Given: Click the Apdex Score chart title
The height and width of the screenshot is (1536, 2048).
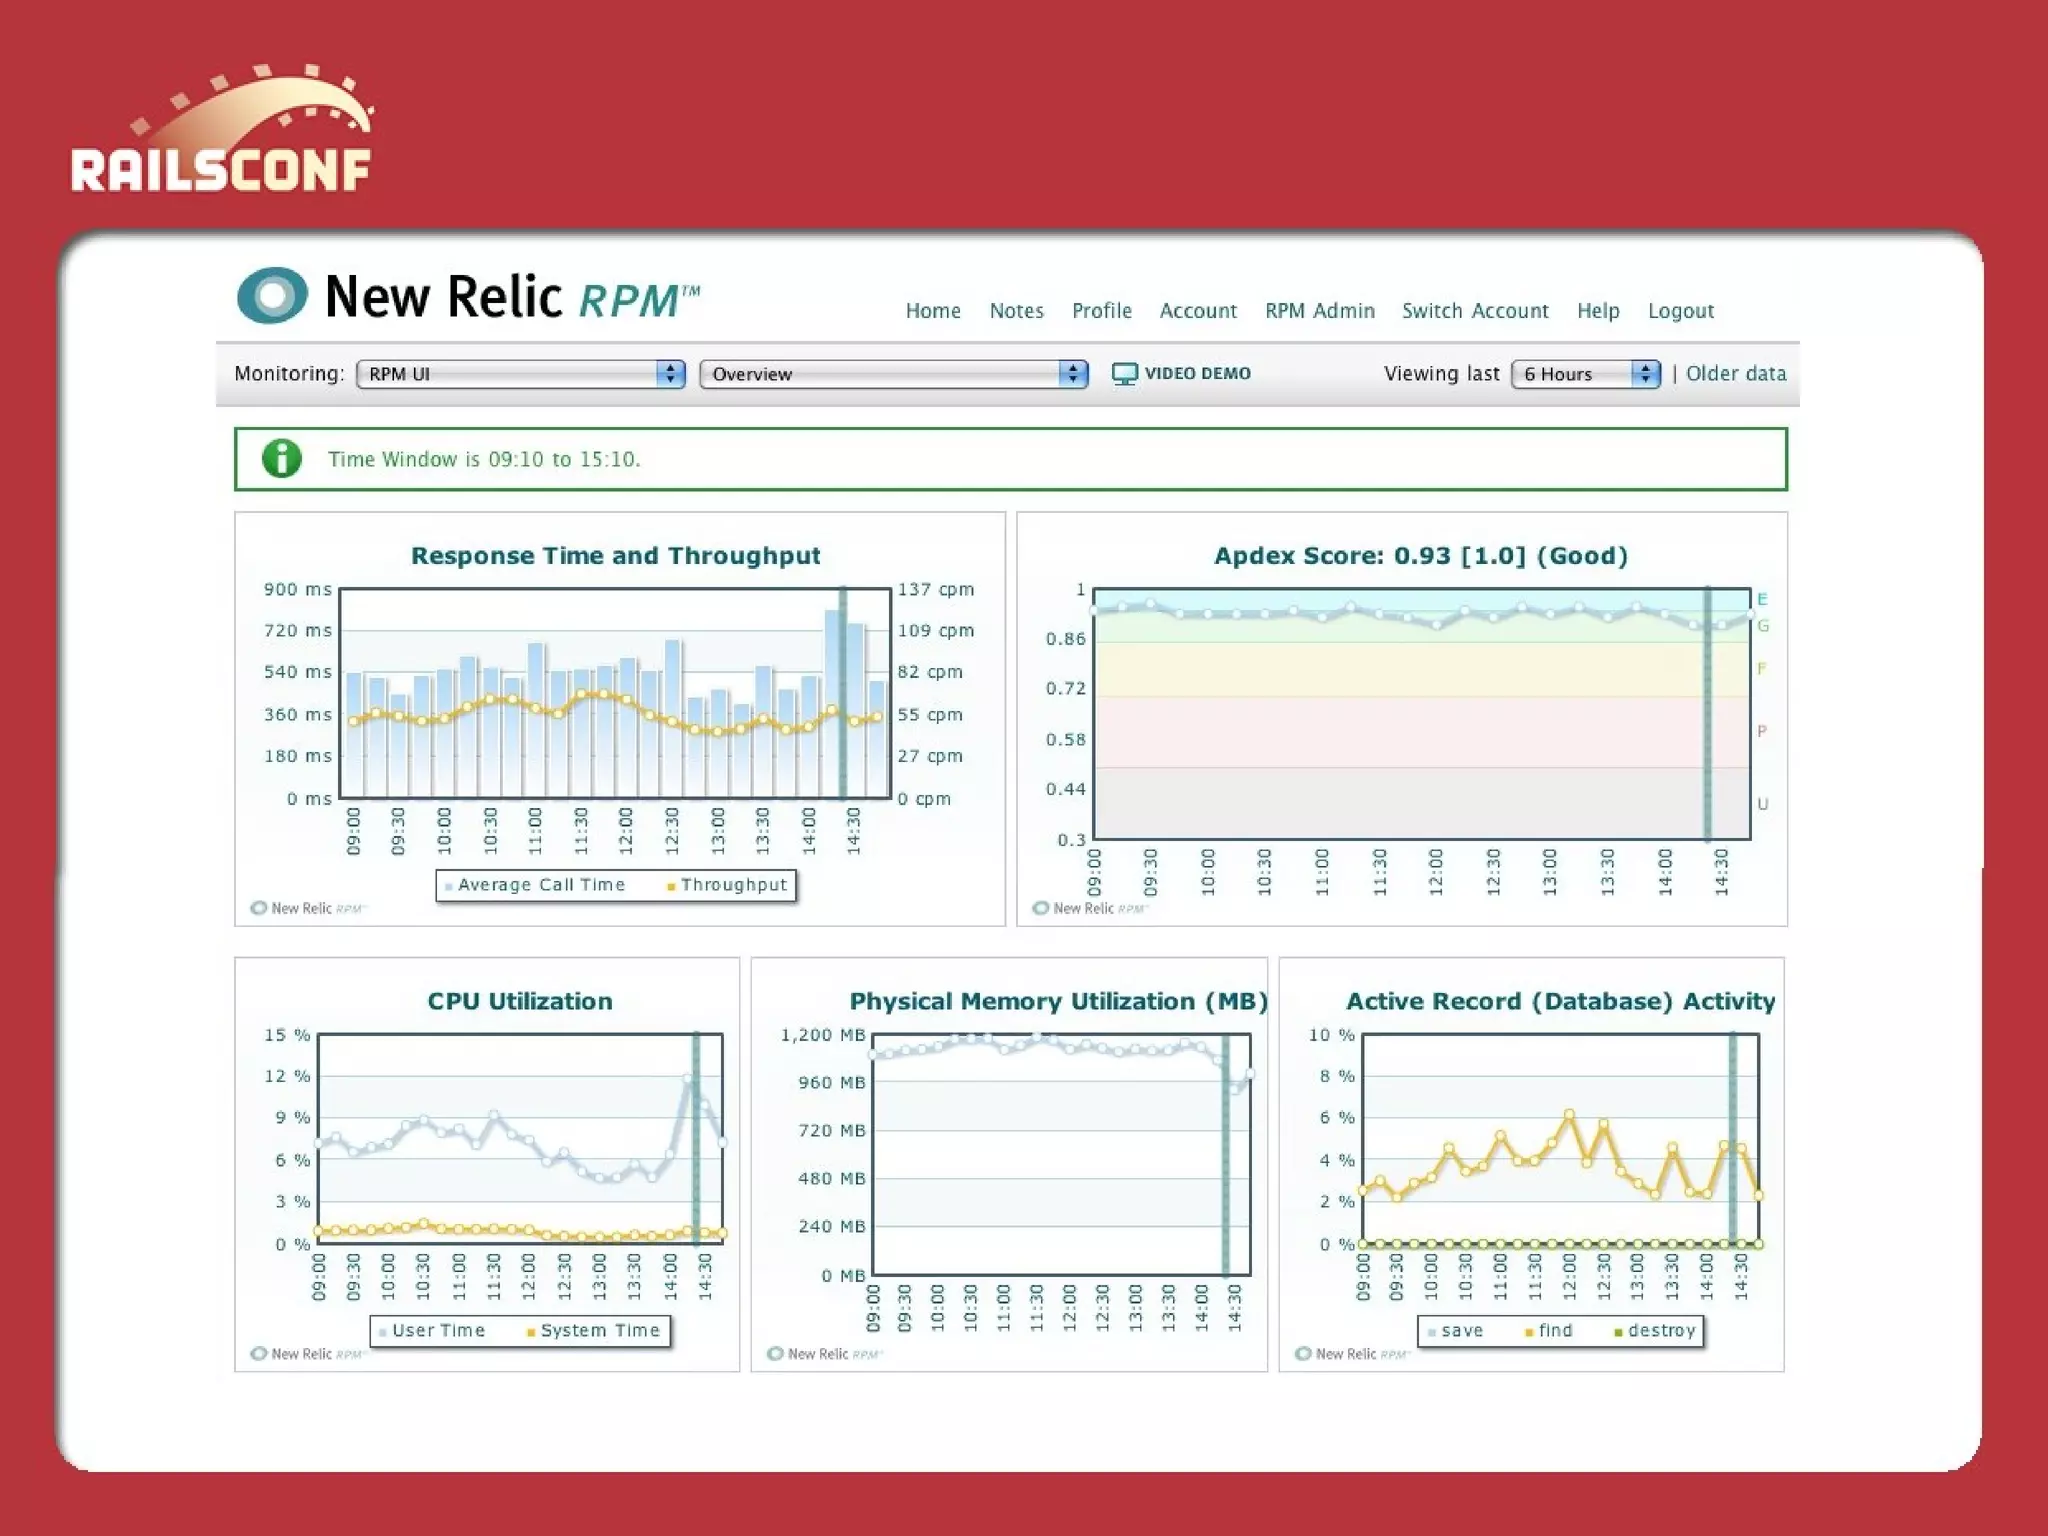Looking at the screenshot, I should pyautogui.click(x=1421, y=556).
